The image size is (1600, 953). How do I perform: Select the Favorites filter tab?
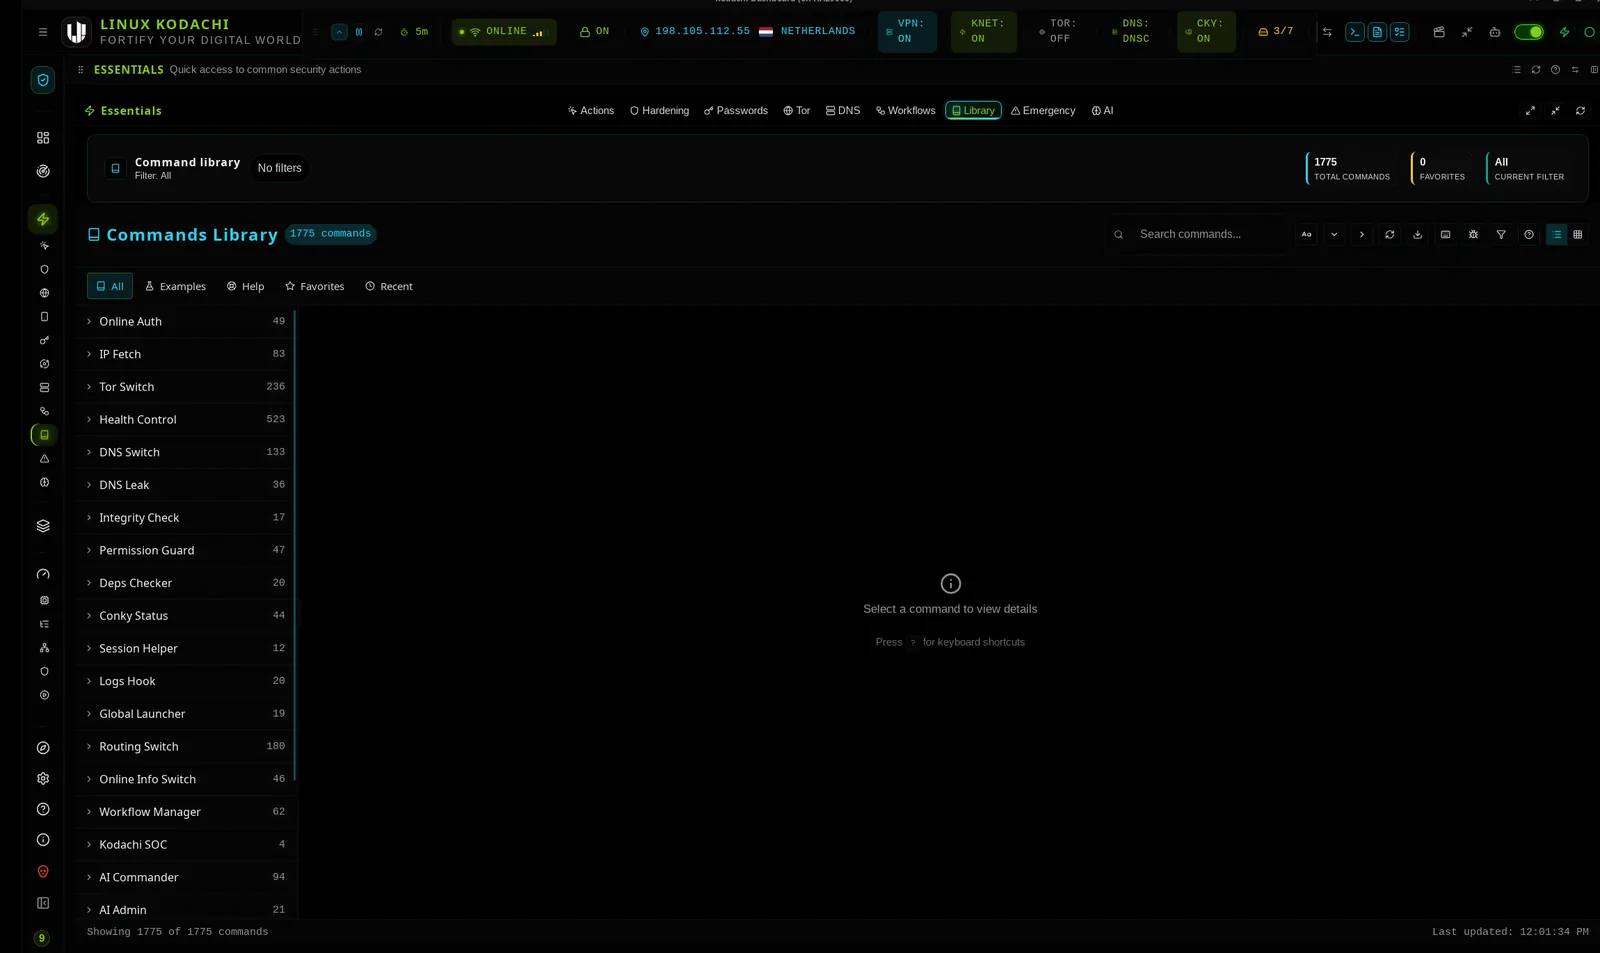point(314,287)
